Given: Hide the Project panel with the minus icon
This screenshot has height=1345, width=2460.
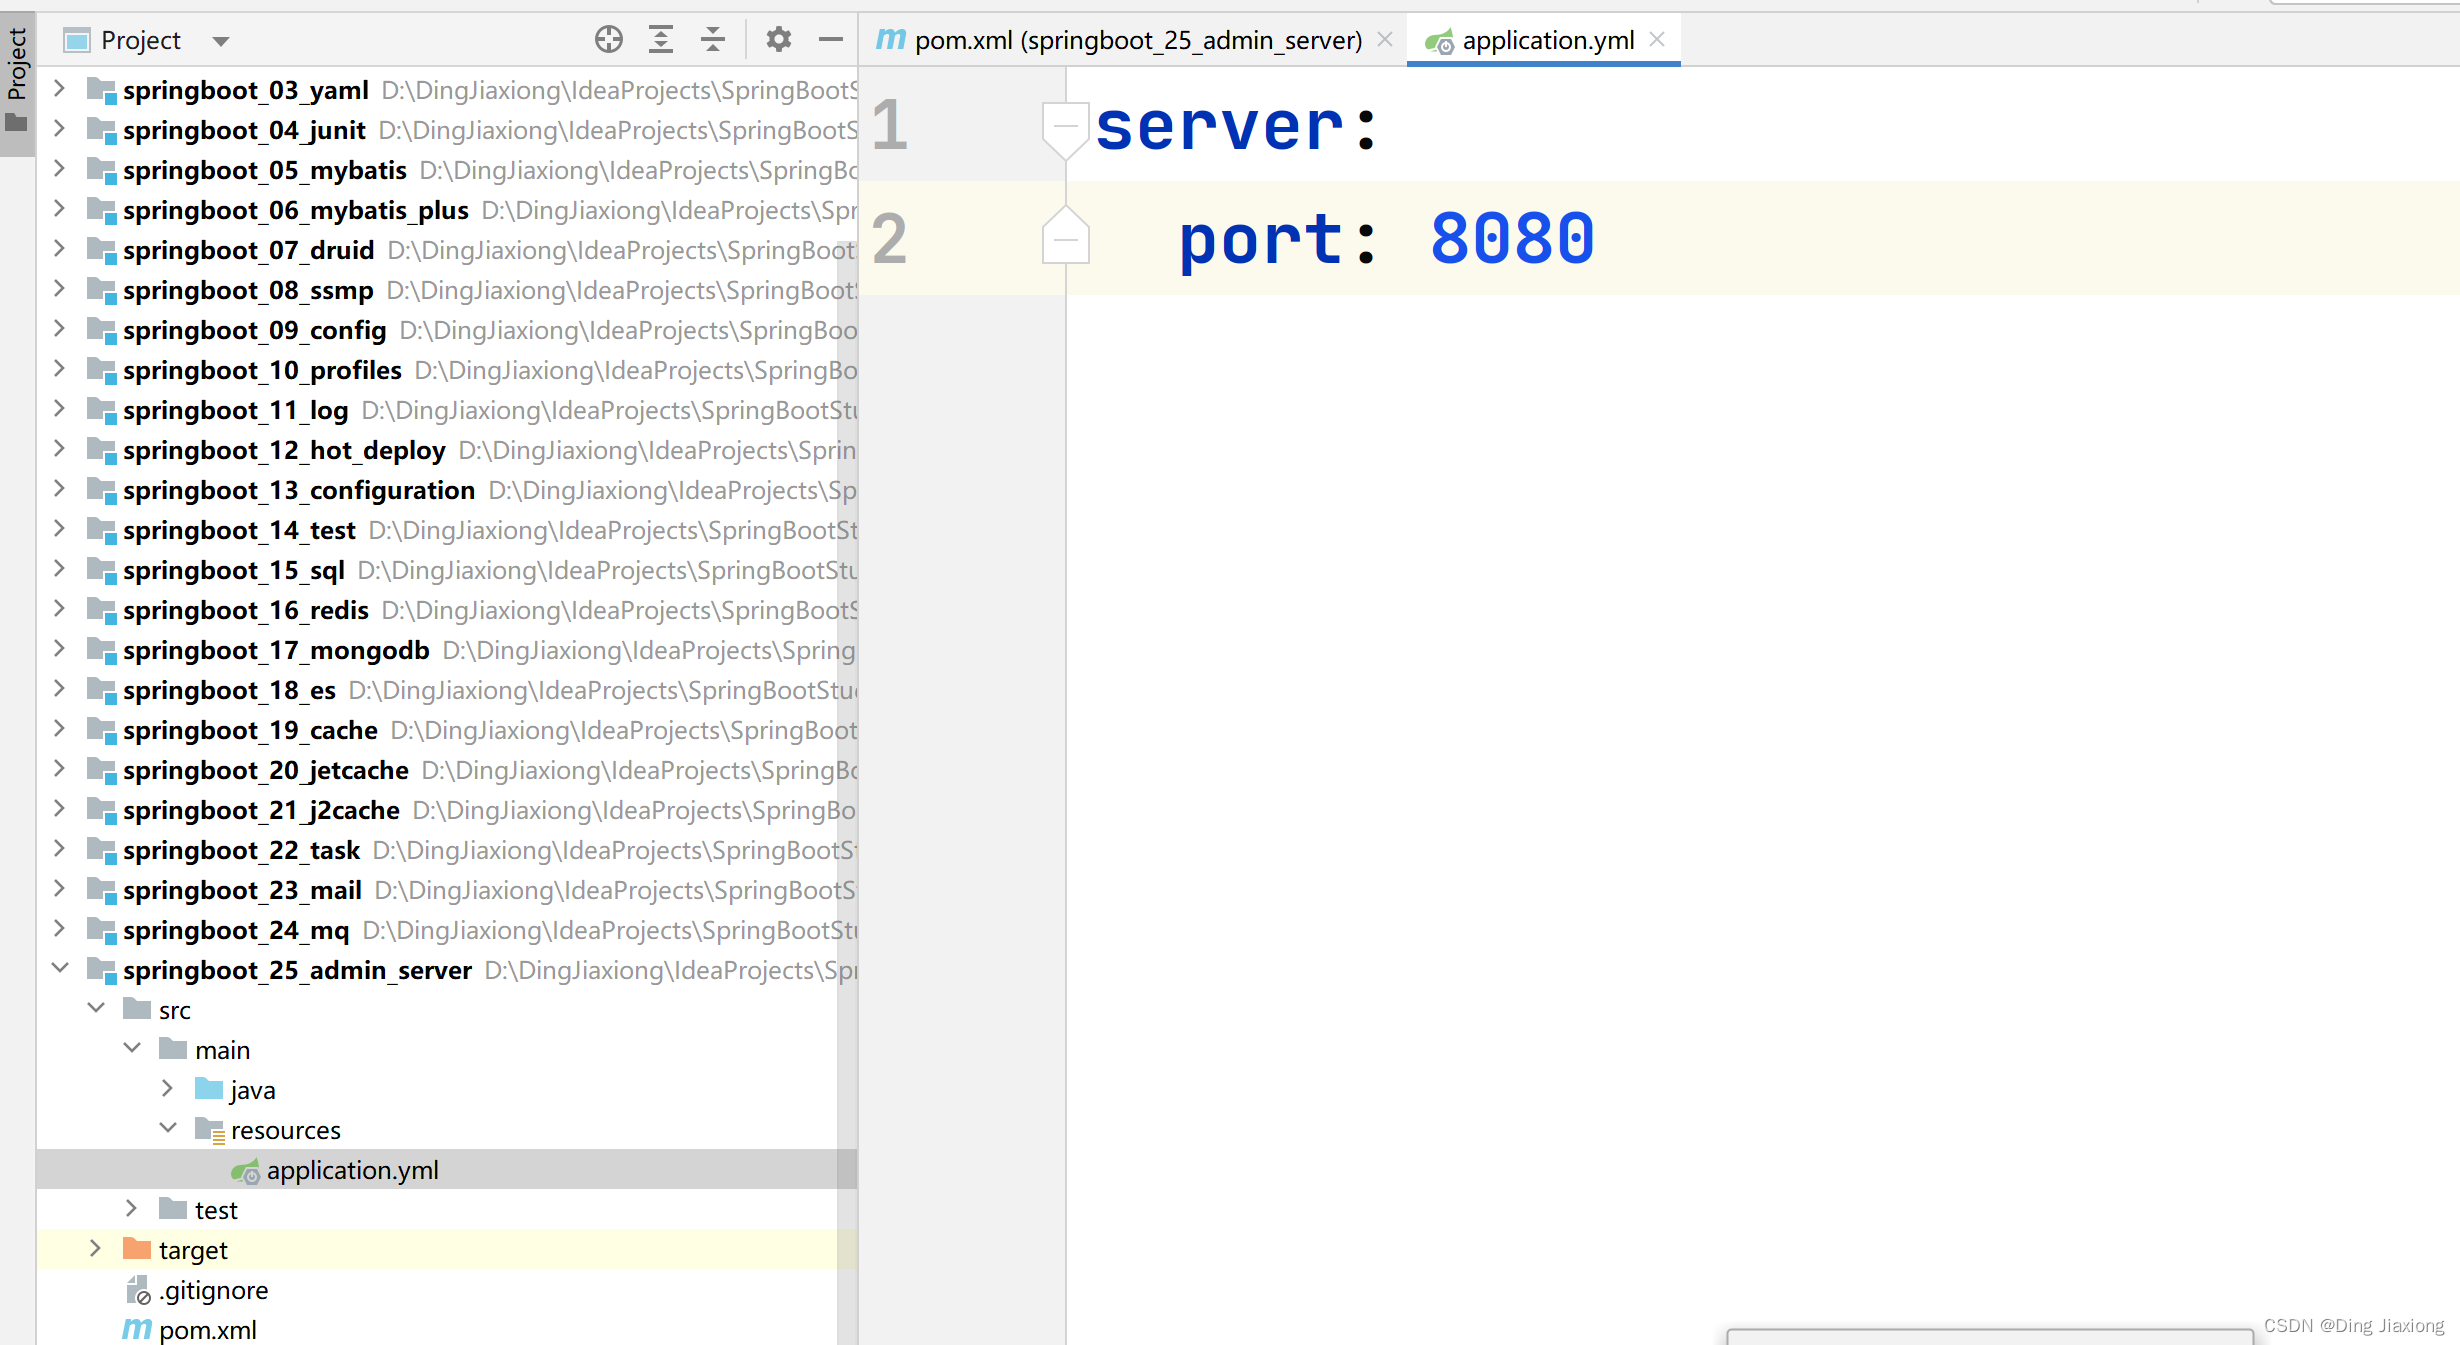Looking at the screenshot, I should [x=830, y=40].
